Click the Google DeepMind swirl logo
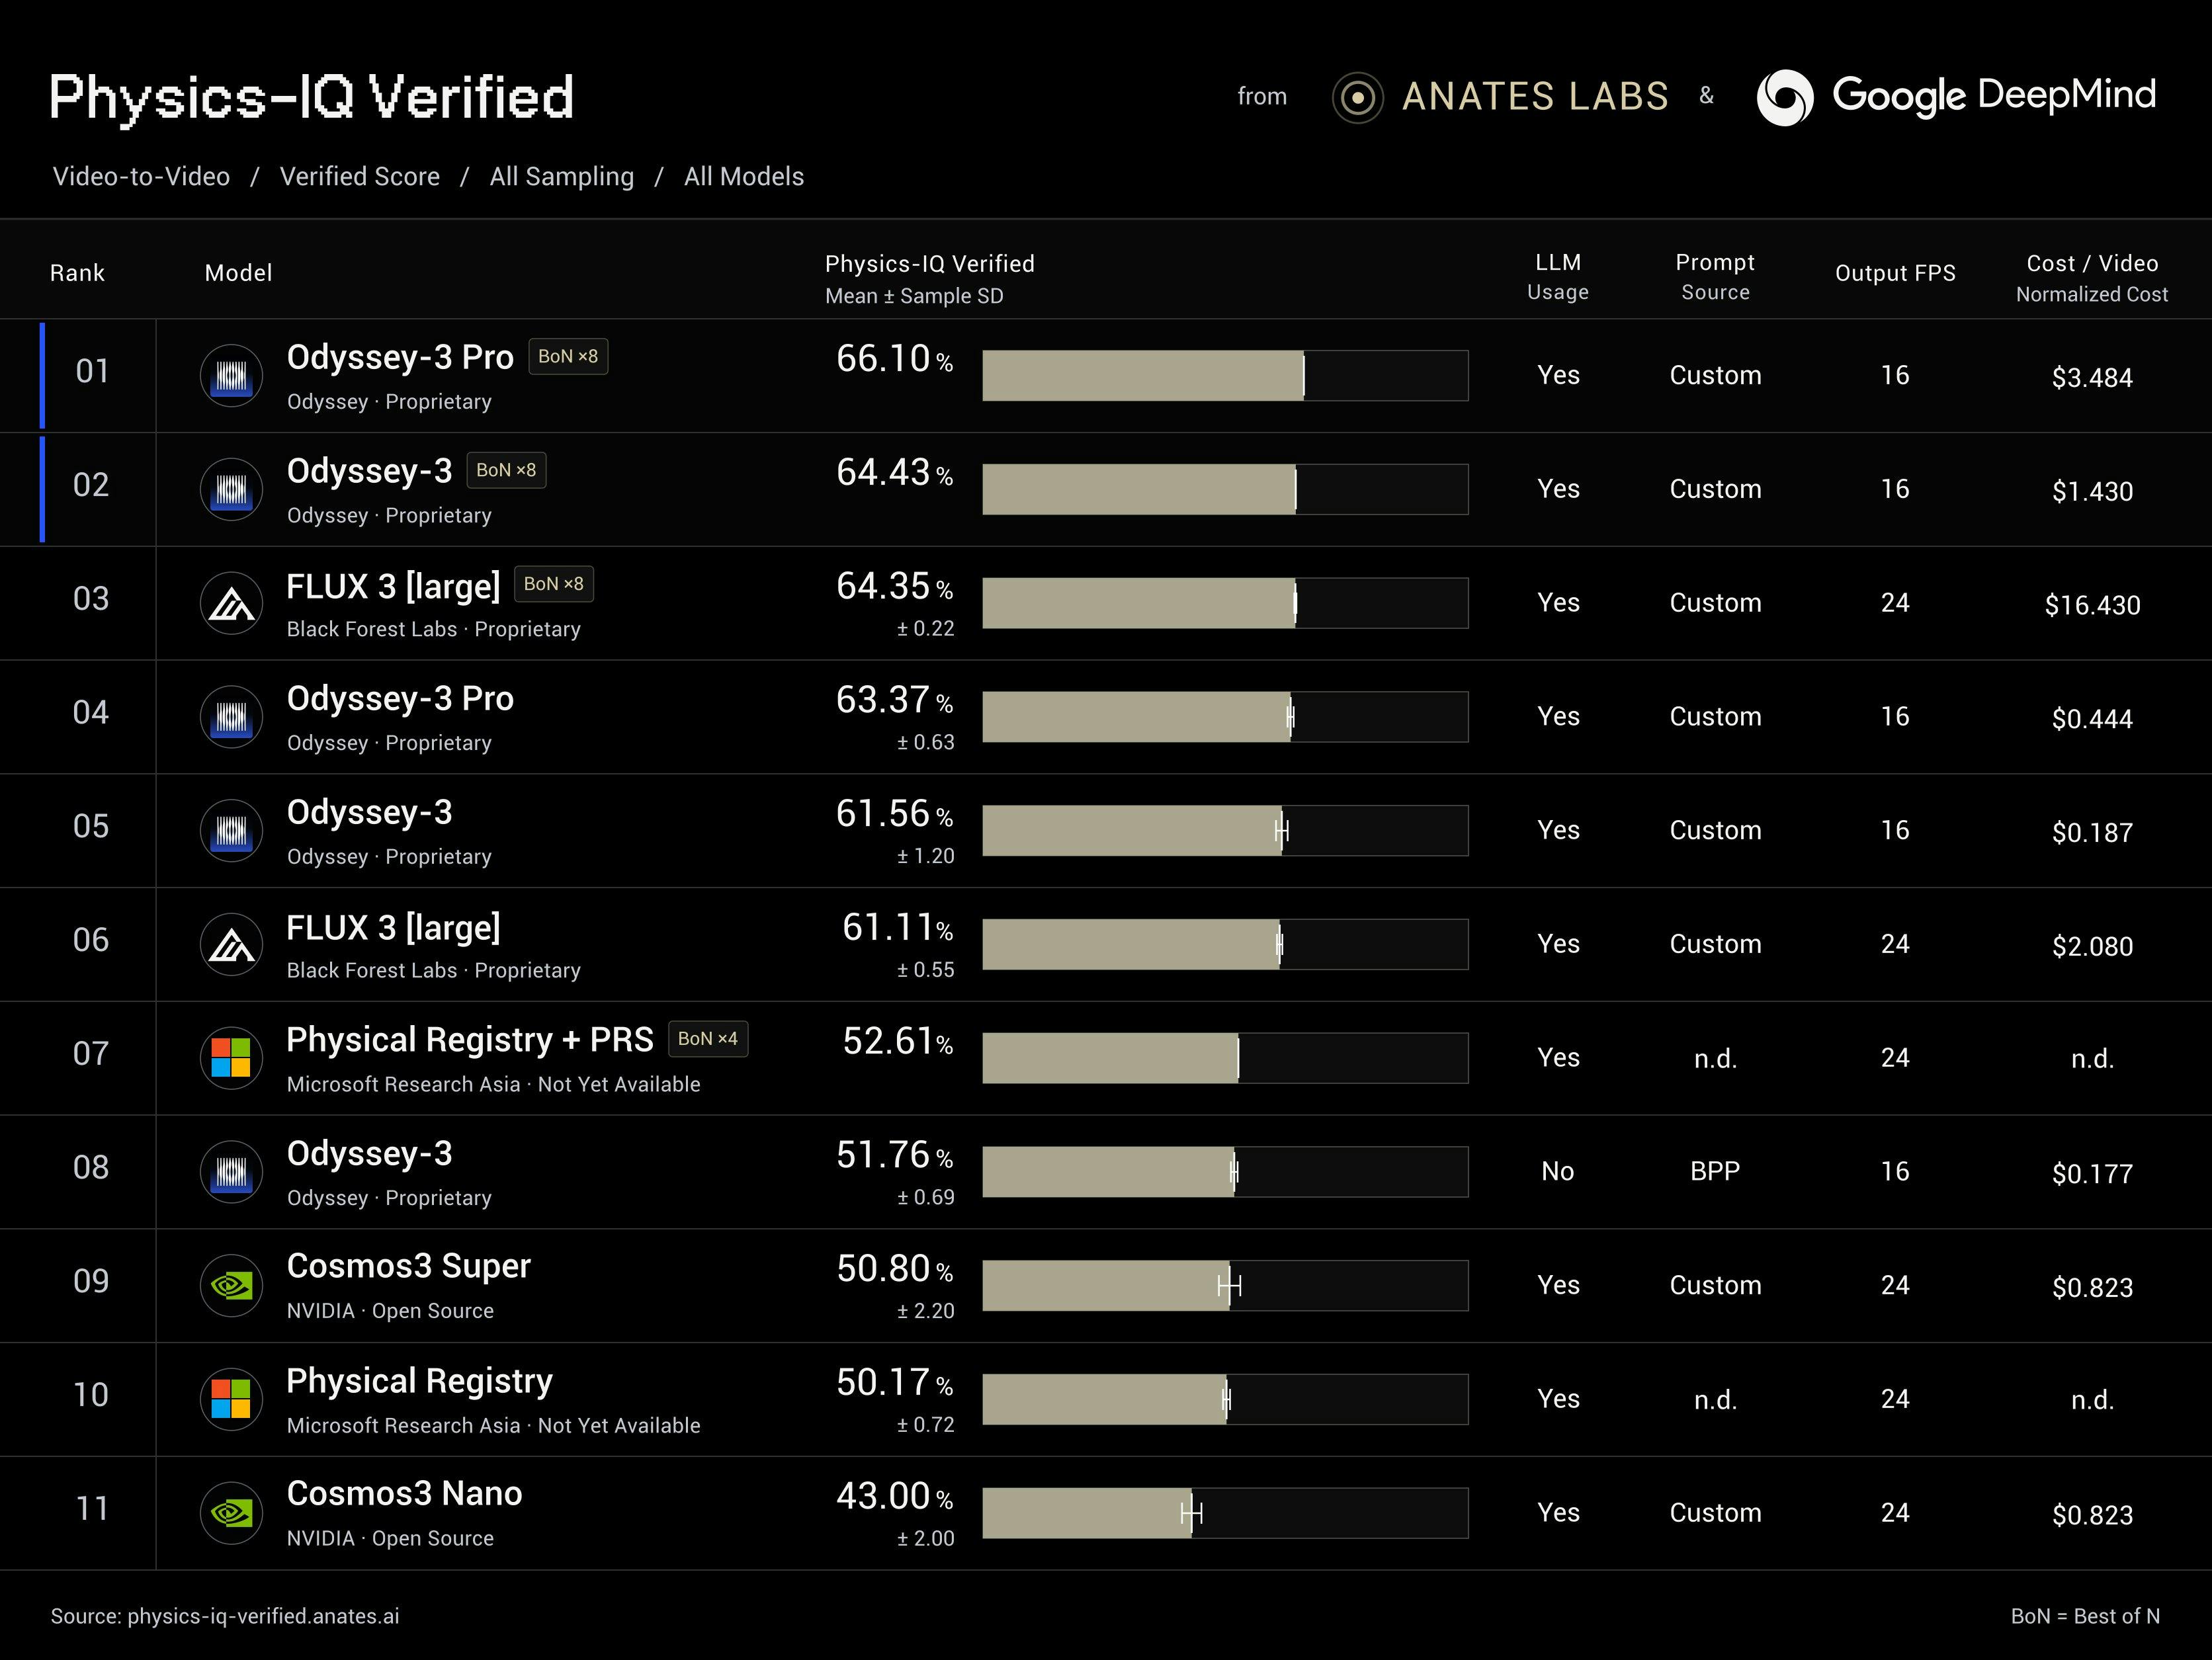 tap(1785, 98)
